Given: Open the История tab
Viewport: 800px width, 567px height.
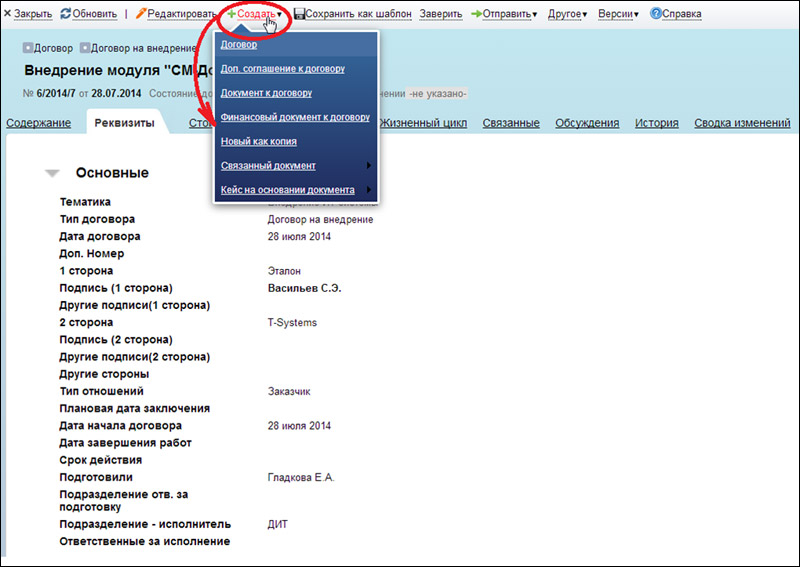Looking at the screenshot, I should tap(657, 123).
